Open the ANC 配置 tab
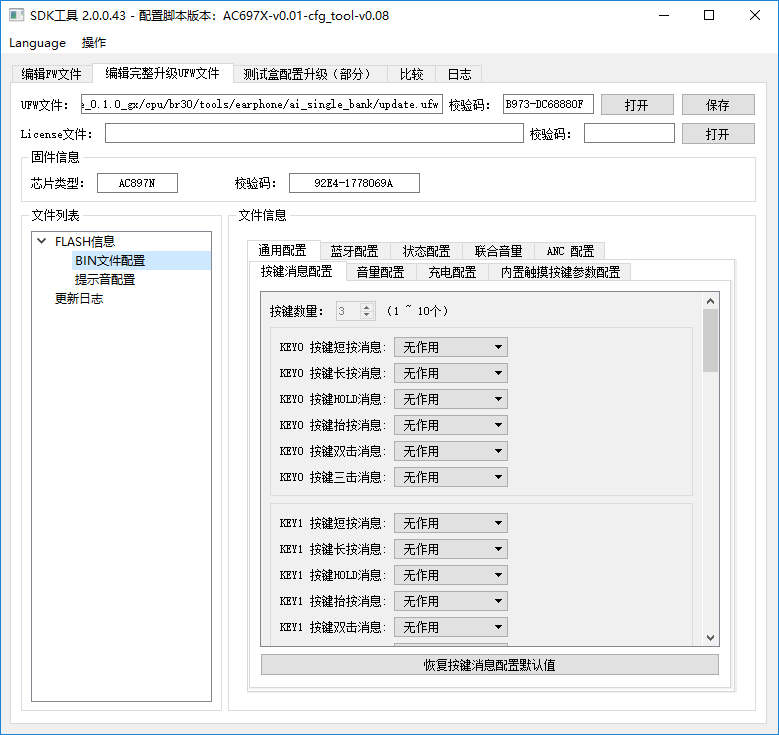 570,251
